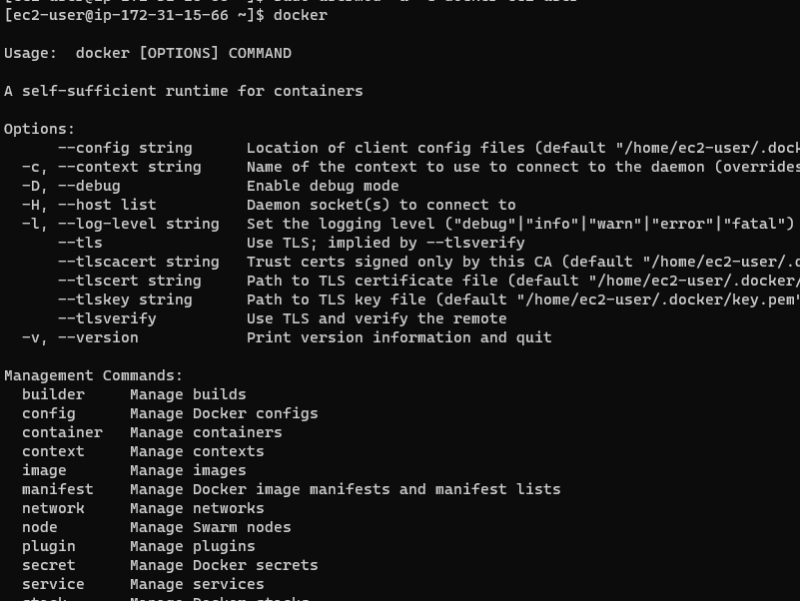Click the 'node' command name

40,527
